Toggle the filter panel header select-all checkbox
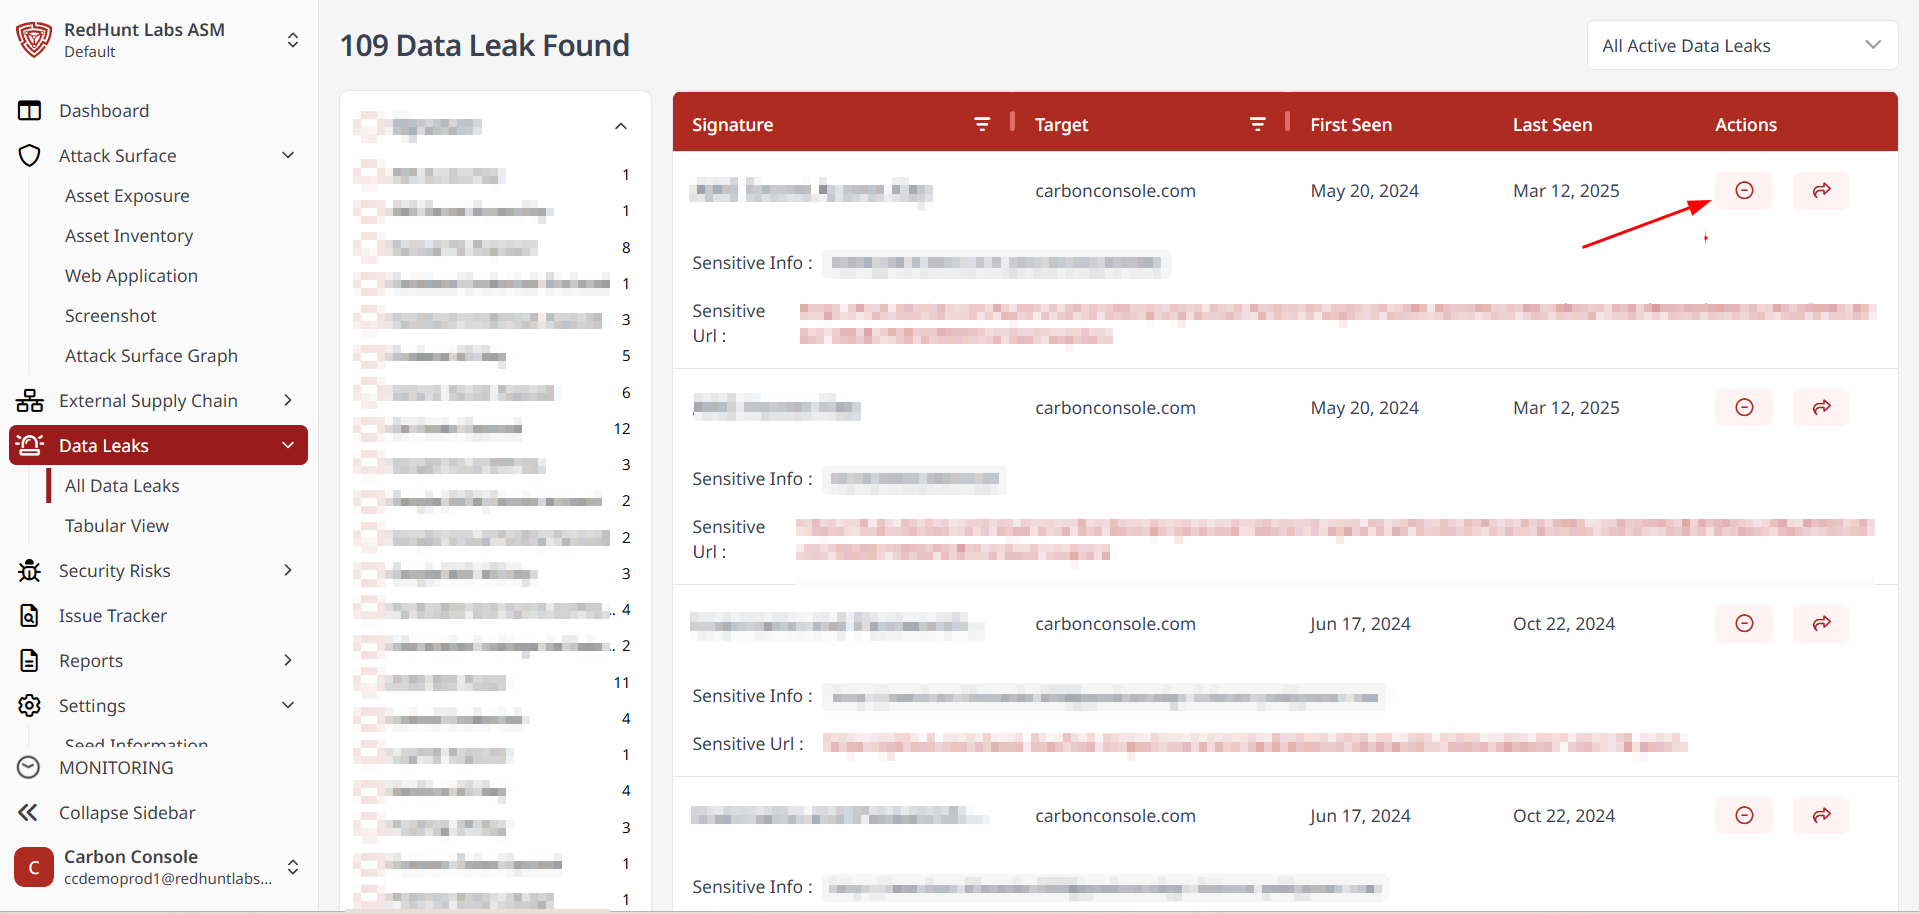 [x=369, y=126]
